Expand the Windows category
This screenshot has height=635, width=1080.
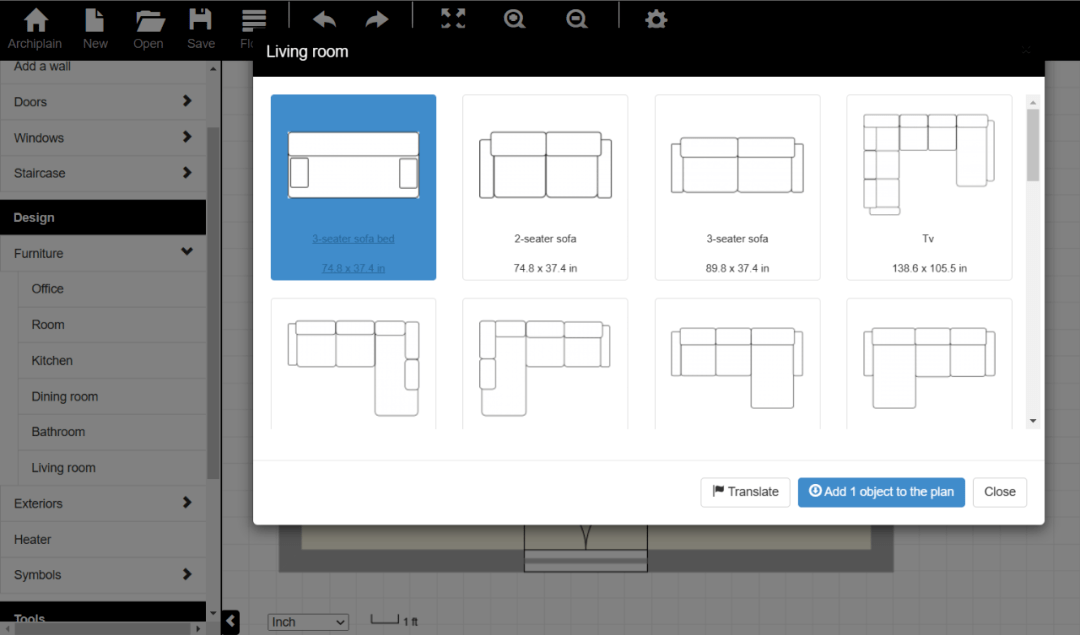(103, 138)
